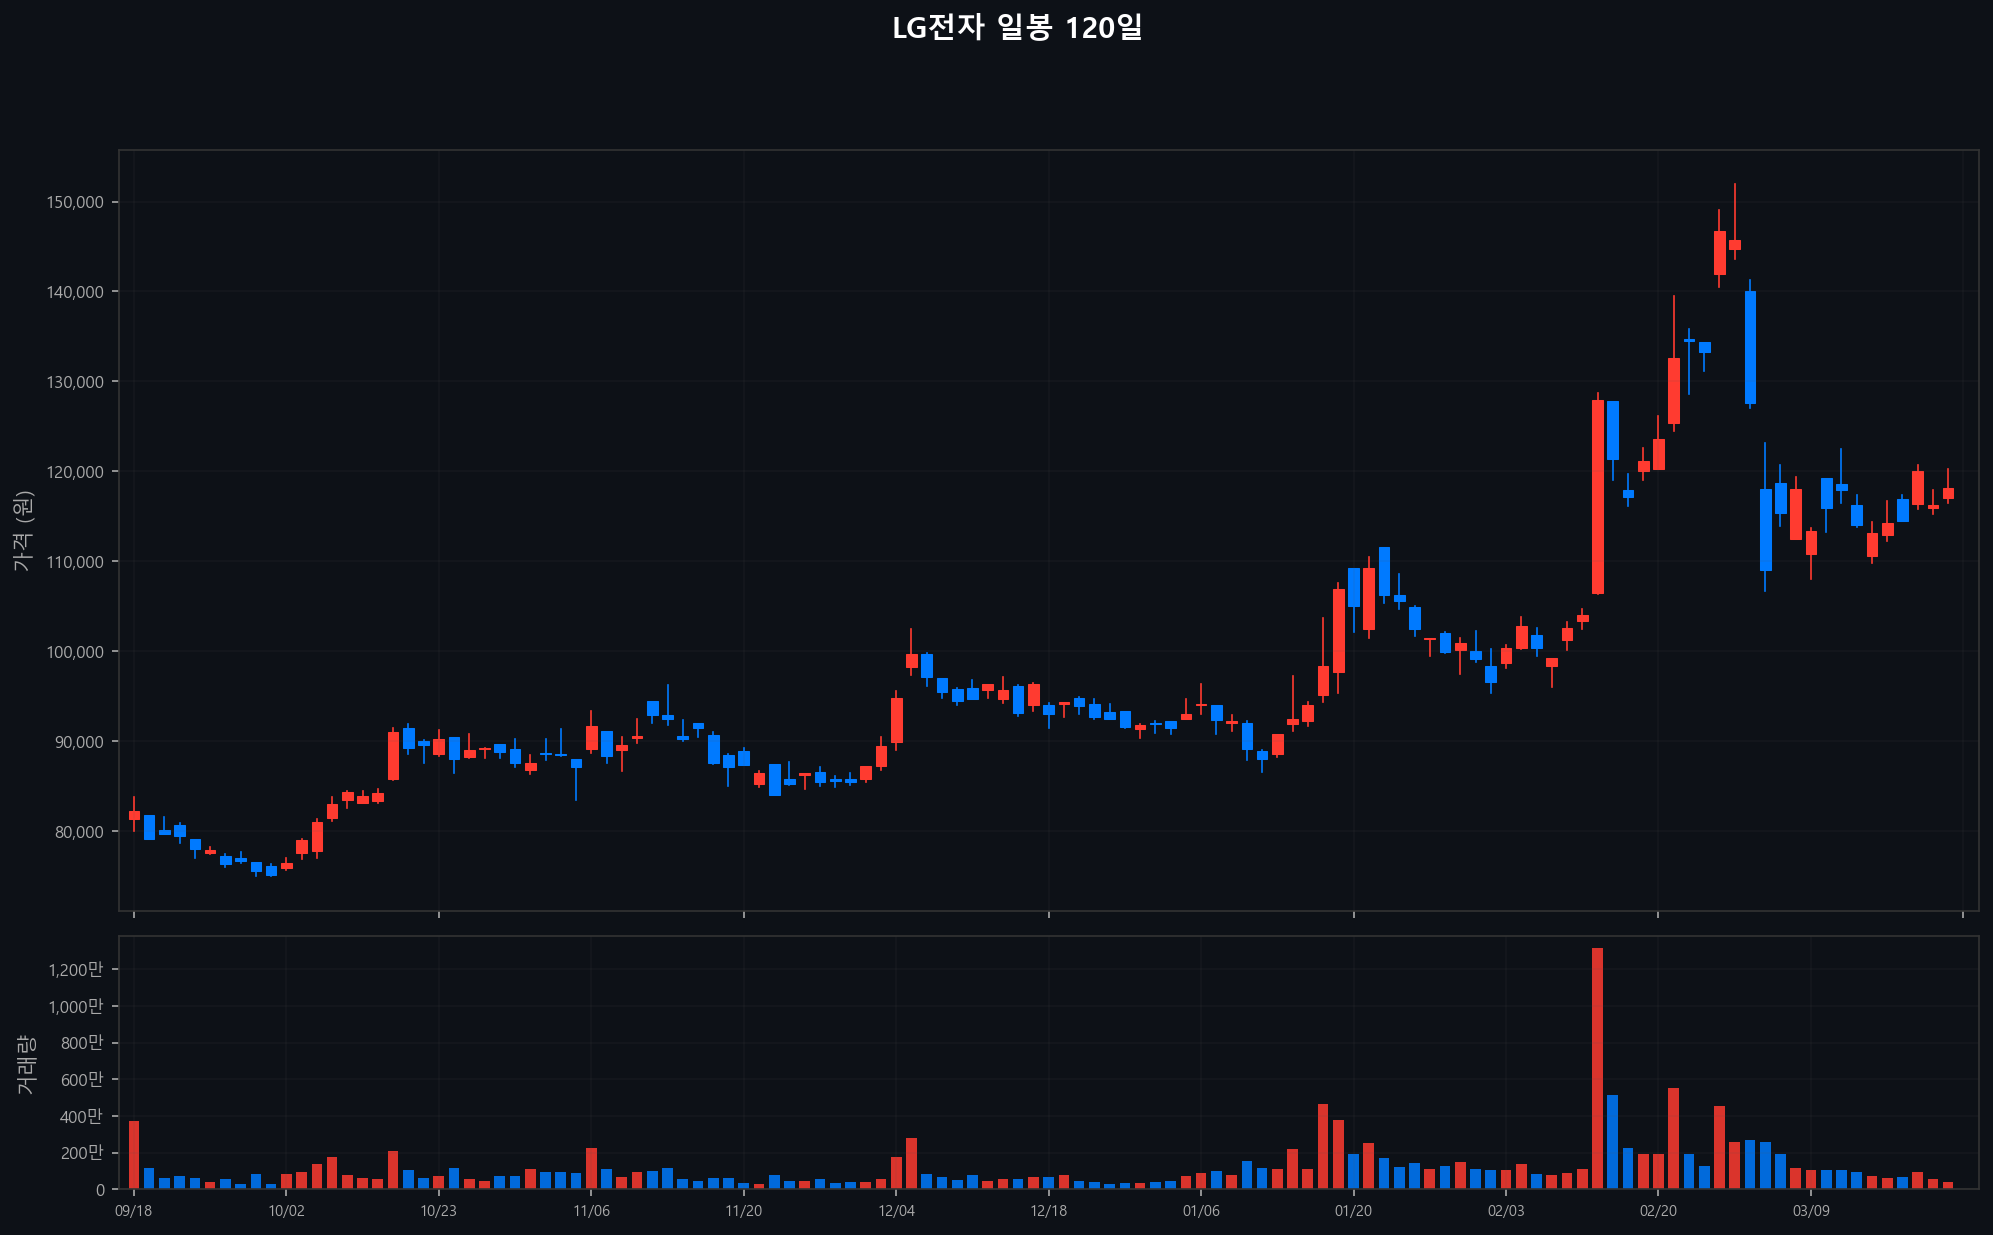Click the 1,200만 volume axis label
The width and height of the screenshot is (1993, 1235).
coord(75,969)
